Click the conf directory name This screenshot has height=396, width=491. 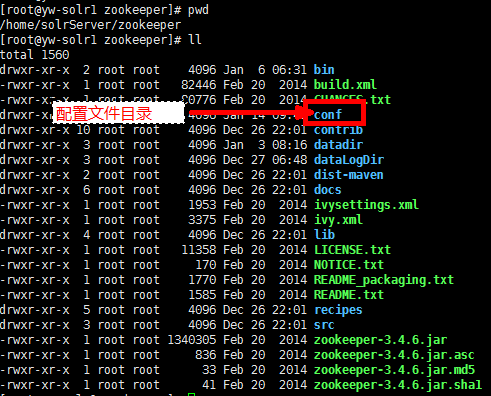coord(328,115)
